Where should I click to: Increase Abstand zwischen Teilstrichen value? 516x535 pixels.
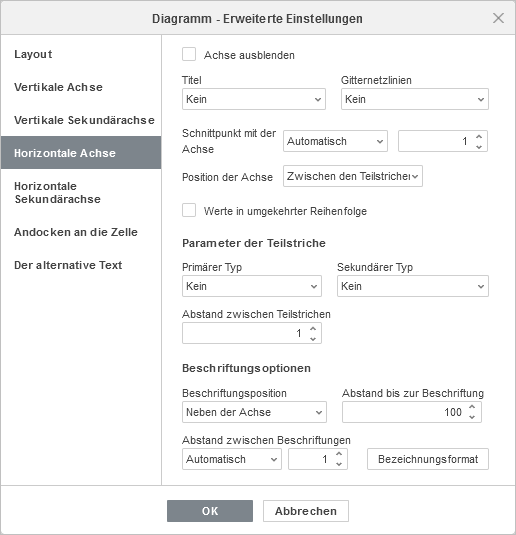[313, 329]
